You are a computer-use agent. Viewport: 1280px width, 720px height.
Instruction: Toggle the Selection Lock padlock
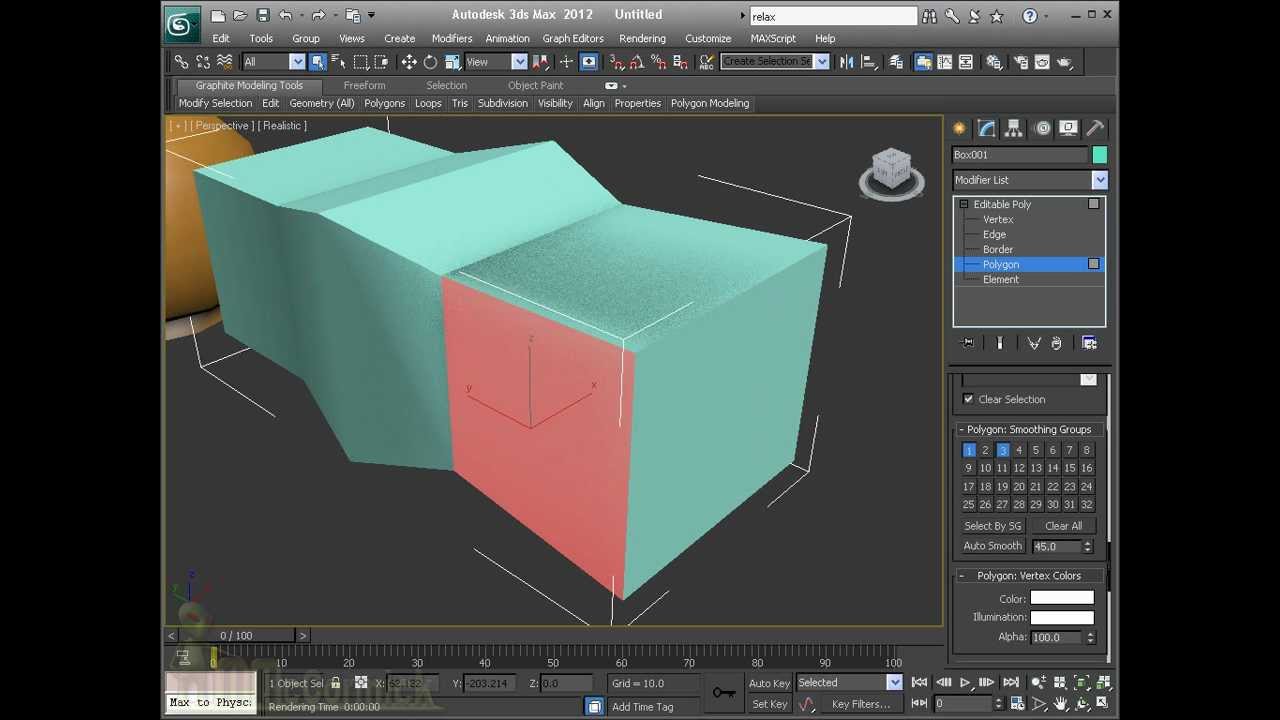pos(335,683)
